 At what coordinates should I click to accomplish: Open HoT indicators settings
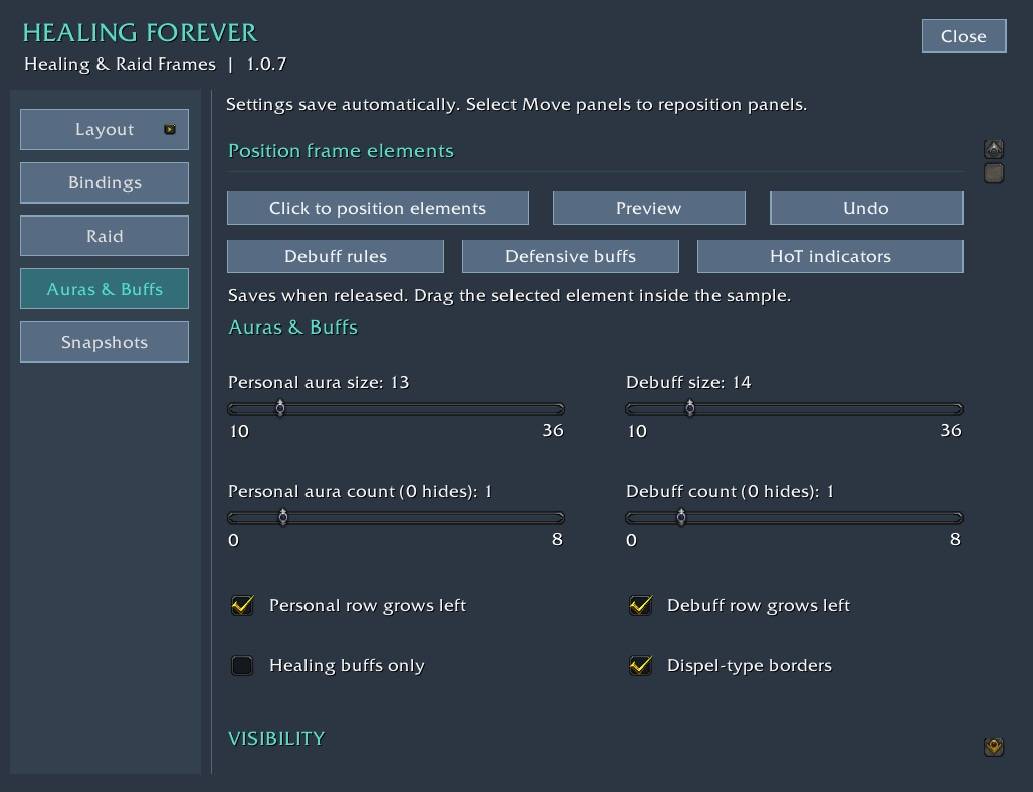click(830, 256)
